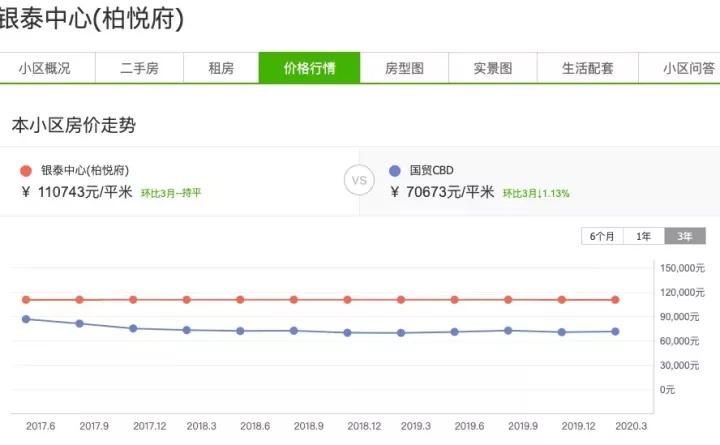
Task: Click the red data point at 2019.9
Action: [508, 300]
